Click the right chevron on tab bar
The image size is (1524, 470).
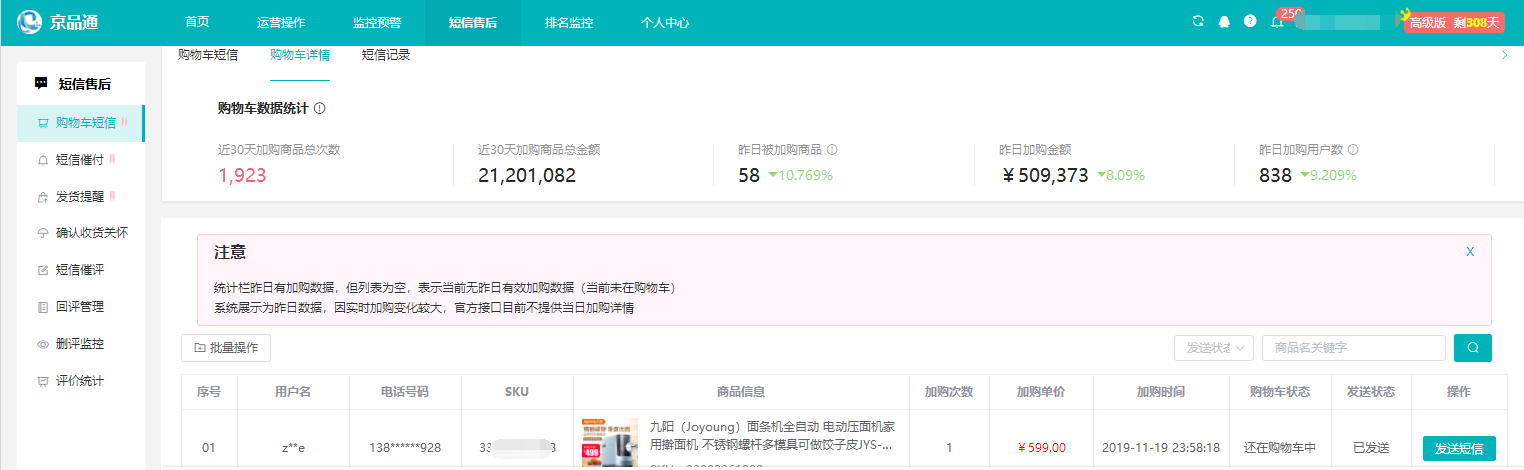pos(1505,56)
